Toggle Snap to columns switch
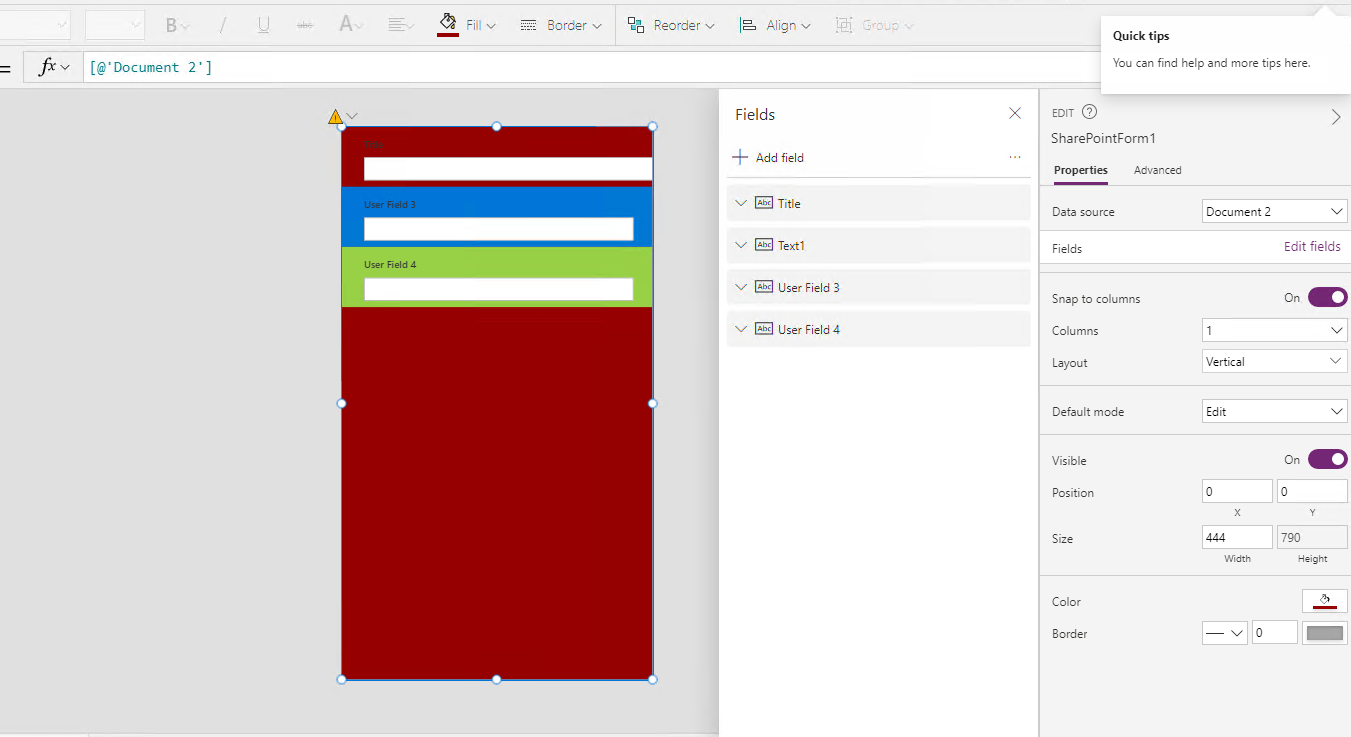The width and height of the screenshot is (1351, 737). 1327,297
